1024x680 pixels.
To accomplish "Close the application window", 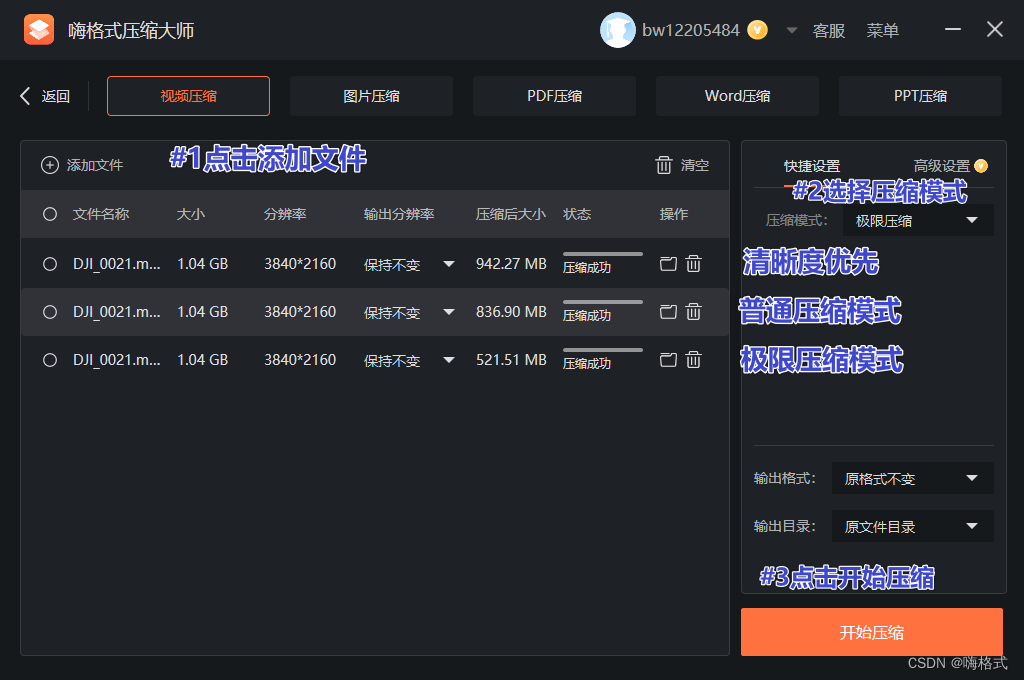I will [995, 29].
